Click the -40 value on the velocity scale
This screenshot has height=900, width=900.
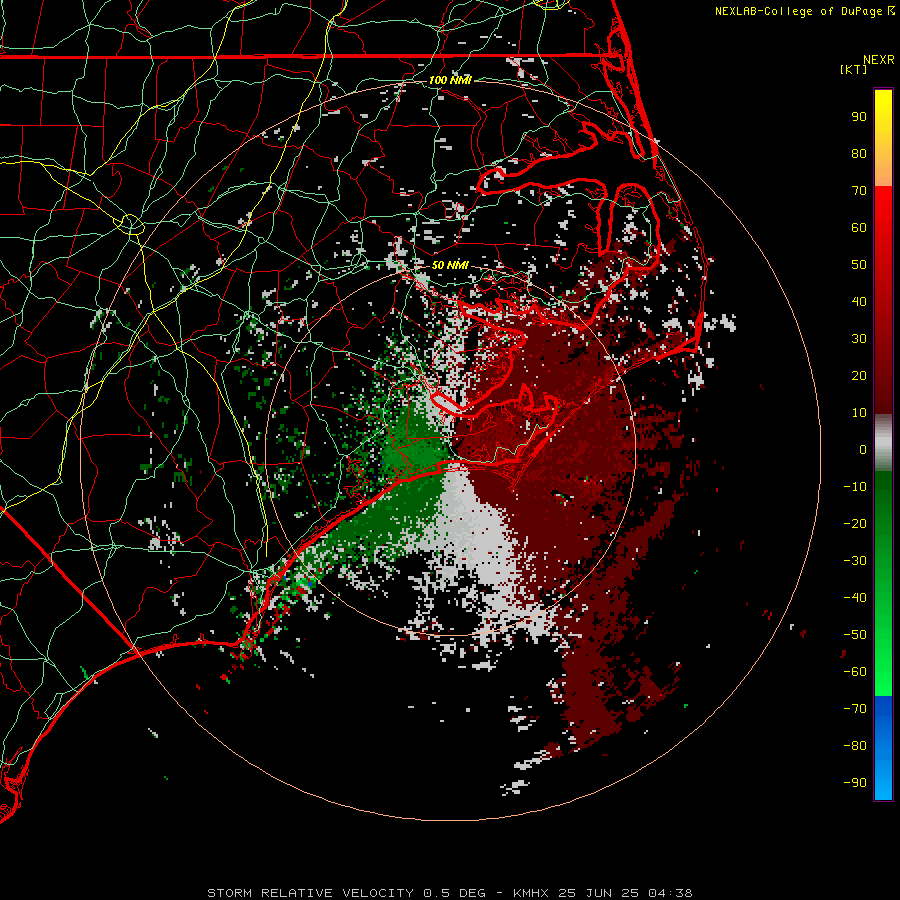coord(855,598)
